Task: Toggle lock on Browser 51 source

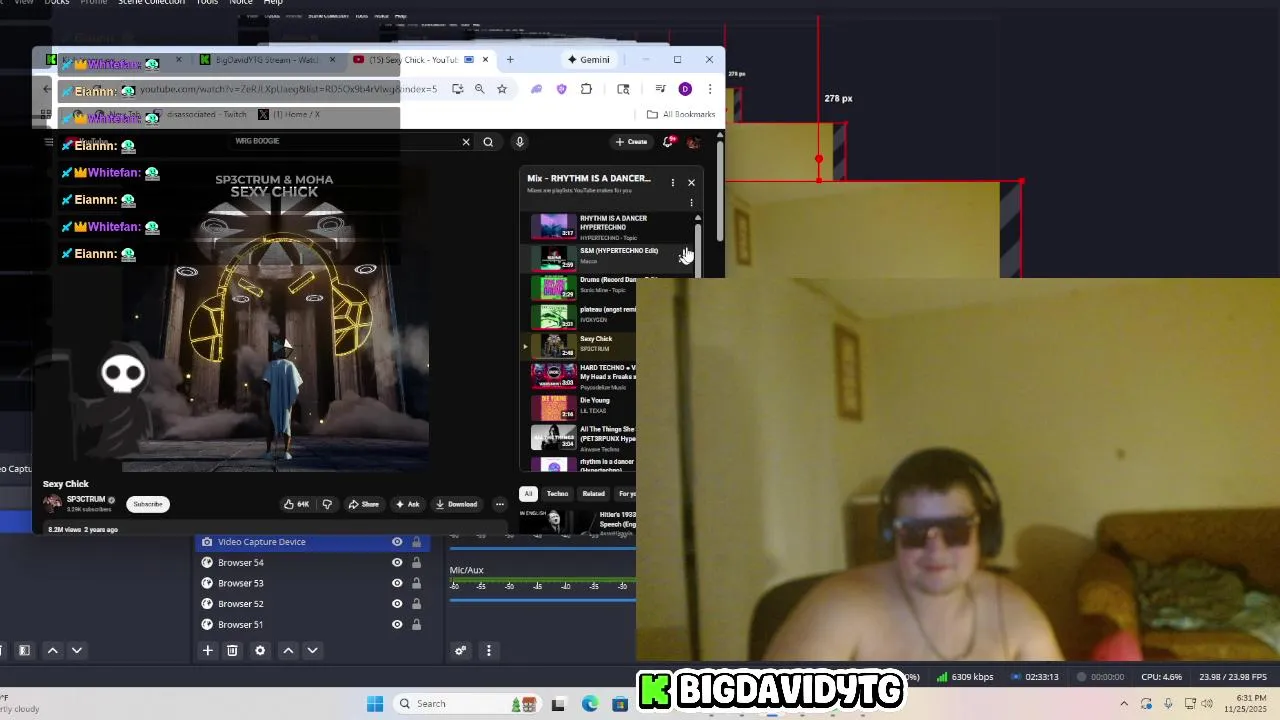Action: 417,625
